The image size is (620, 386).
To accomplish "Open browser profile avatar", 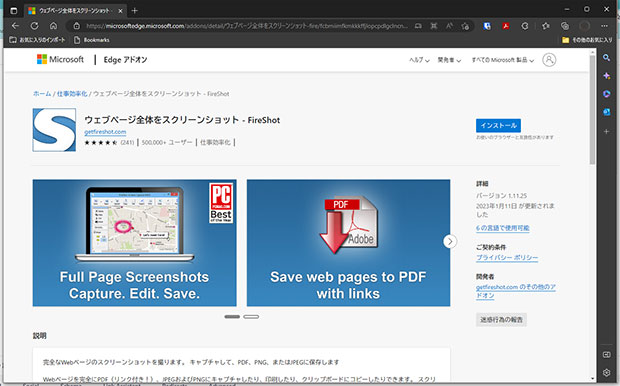I will tap(584, 26).
